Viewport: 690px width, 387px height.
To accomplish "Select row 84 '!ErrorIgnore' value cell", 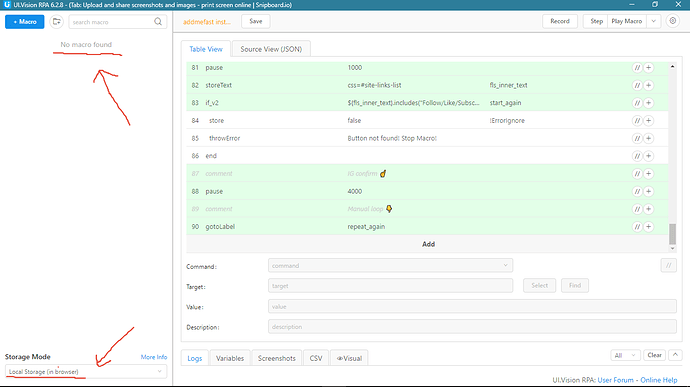I will pyautogui.click(x=507, y=121).
